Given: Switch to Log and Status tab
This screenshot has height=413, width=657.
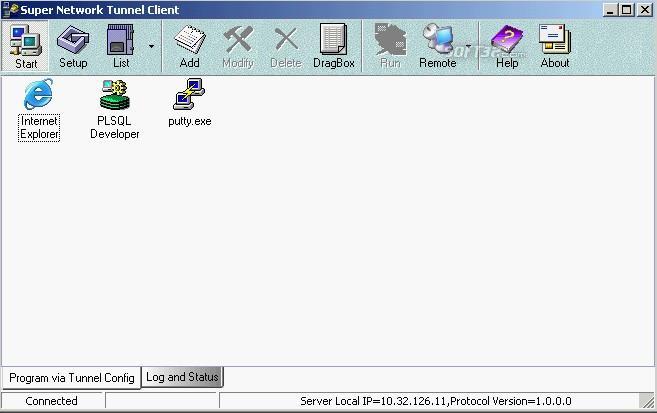Looking at the screenshot, I should (x=182, y=377).
